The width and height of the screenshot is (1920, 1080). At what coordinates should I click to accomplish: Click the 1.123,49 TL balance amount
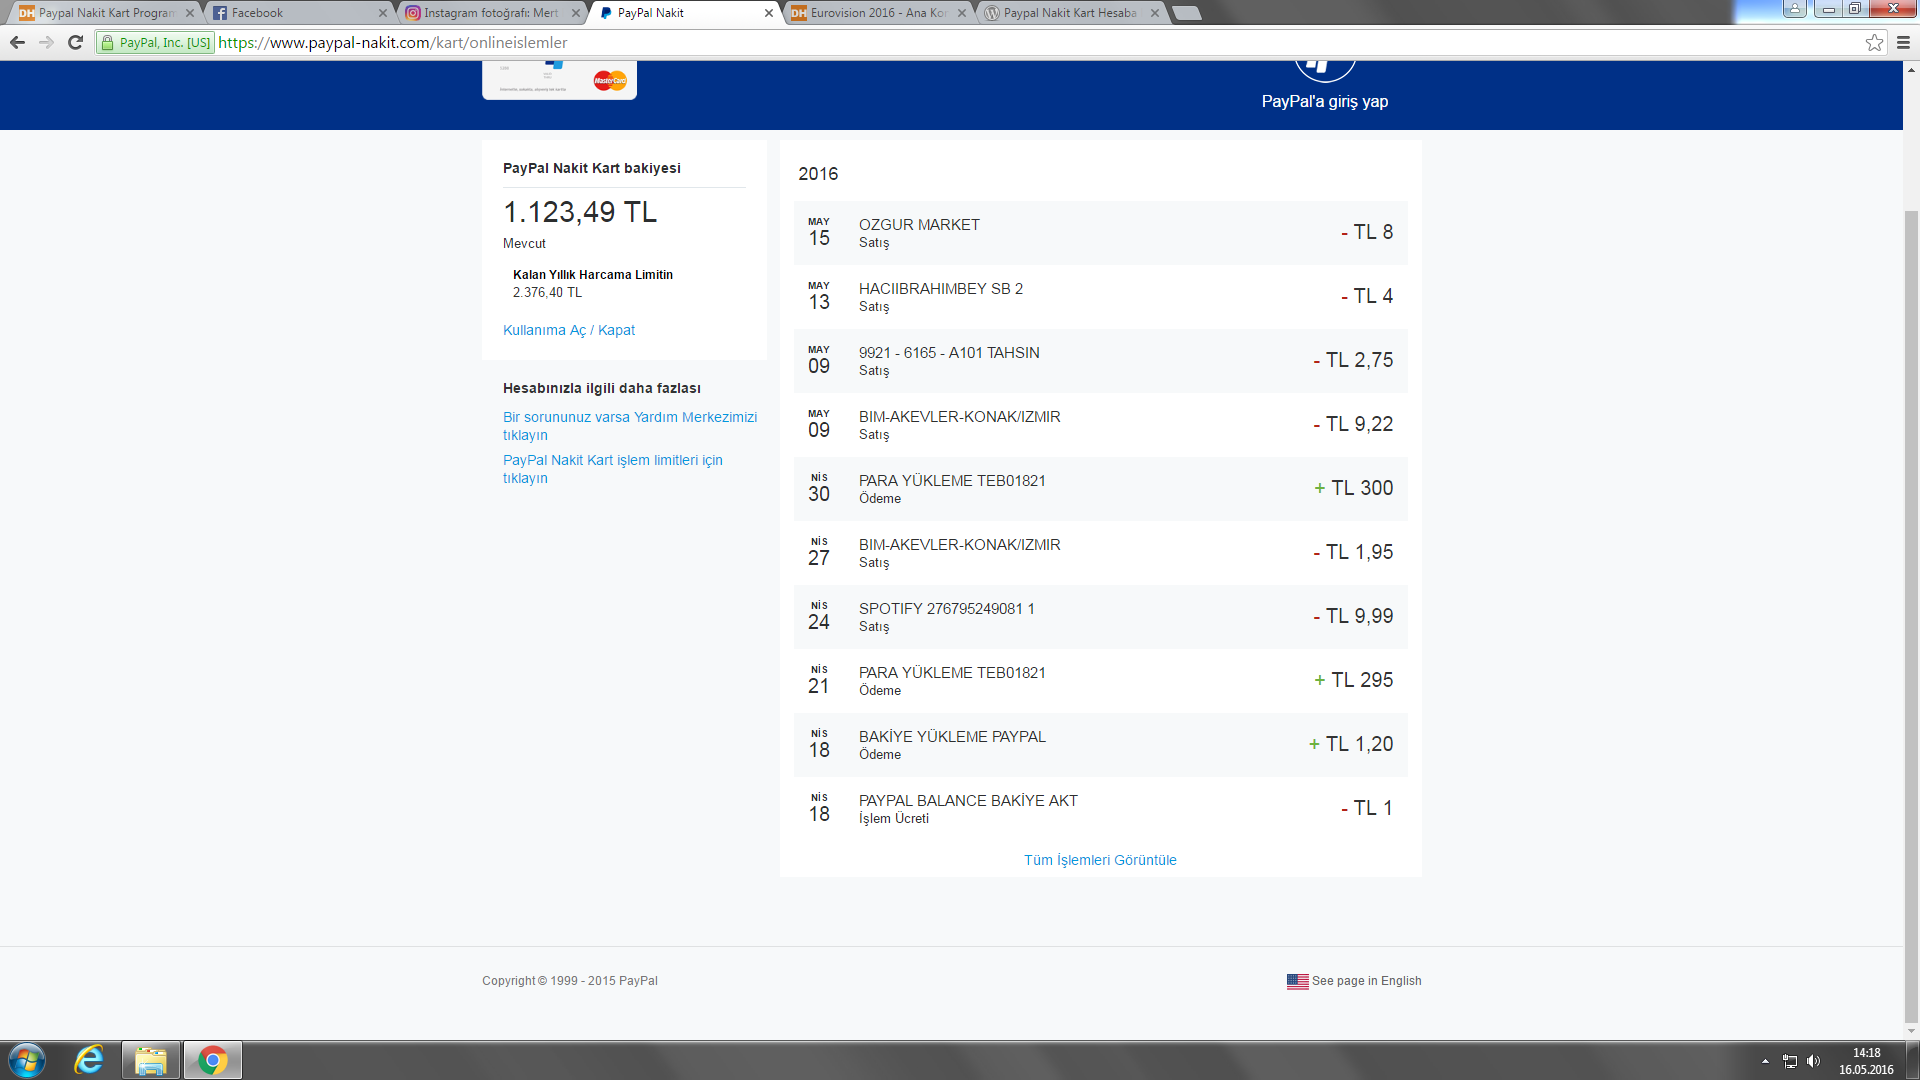coord(580,212)
